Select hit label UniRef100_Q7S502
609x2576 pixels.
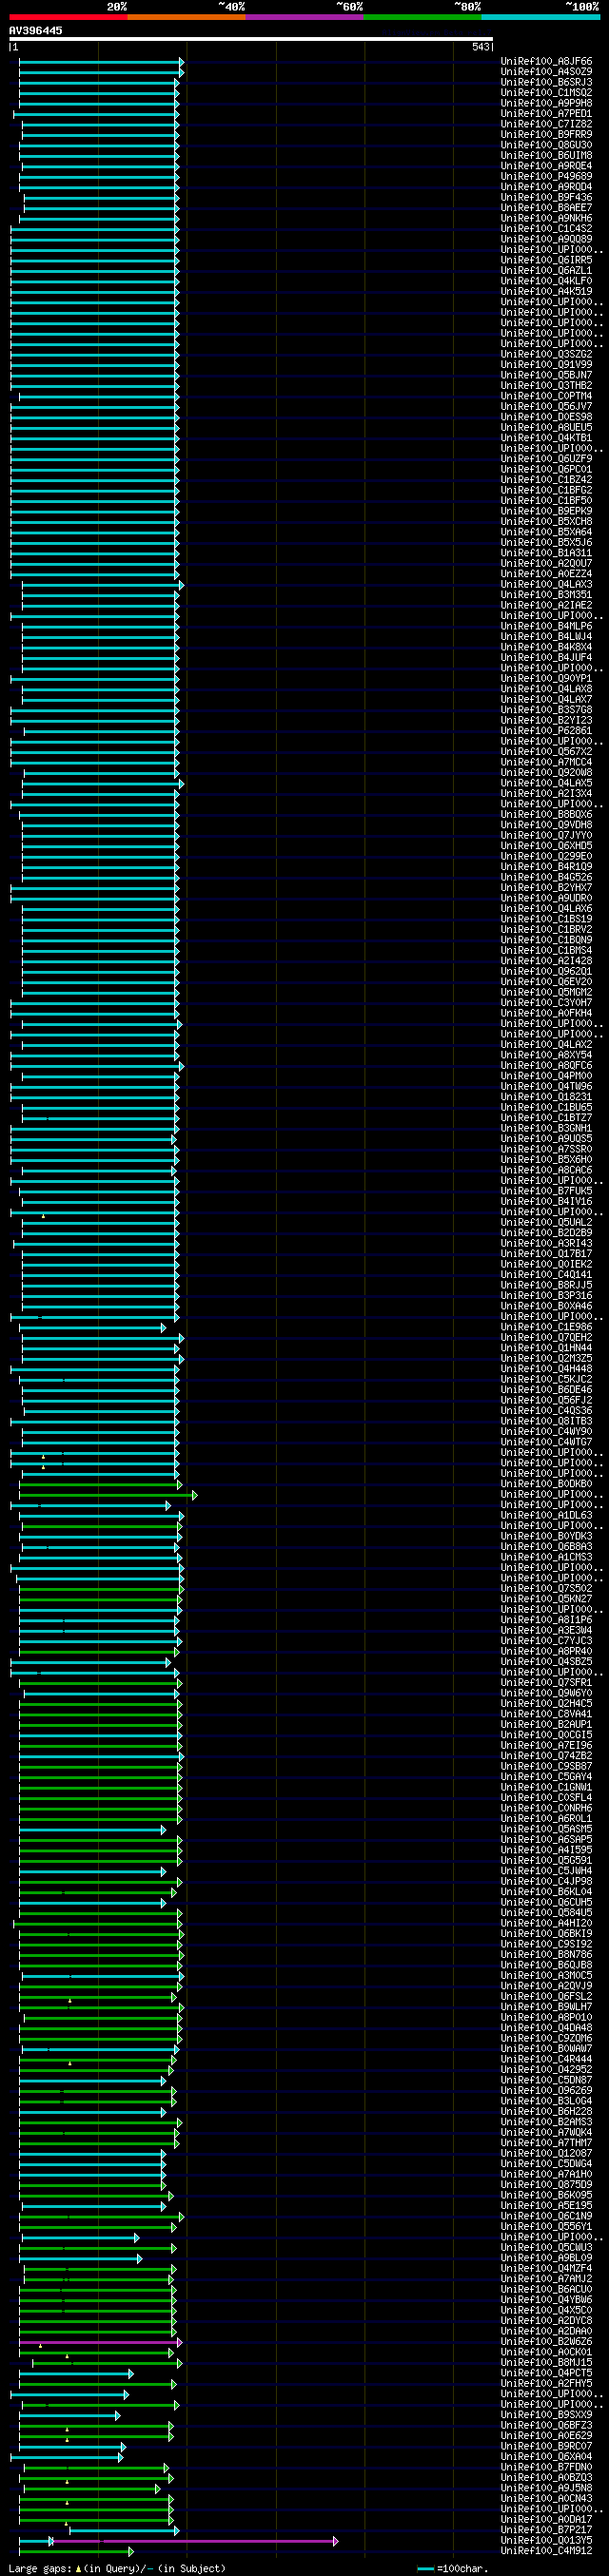coord(546,1589)
